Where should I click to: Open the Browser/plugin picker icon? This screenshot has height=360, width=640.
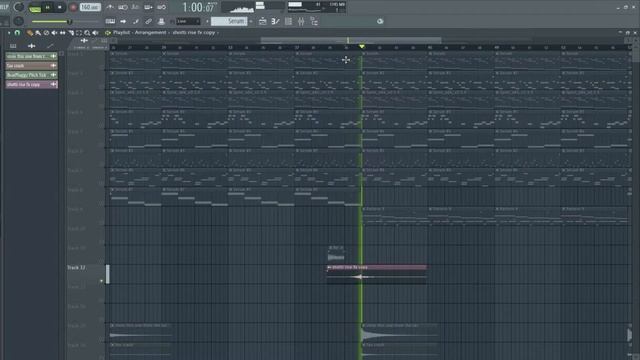tap(314, 21)
